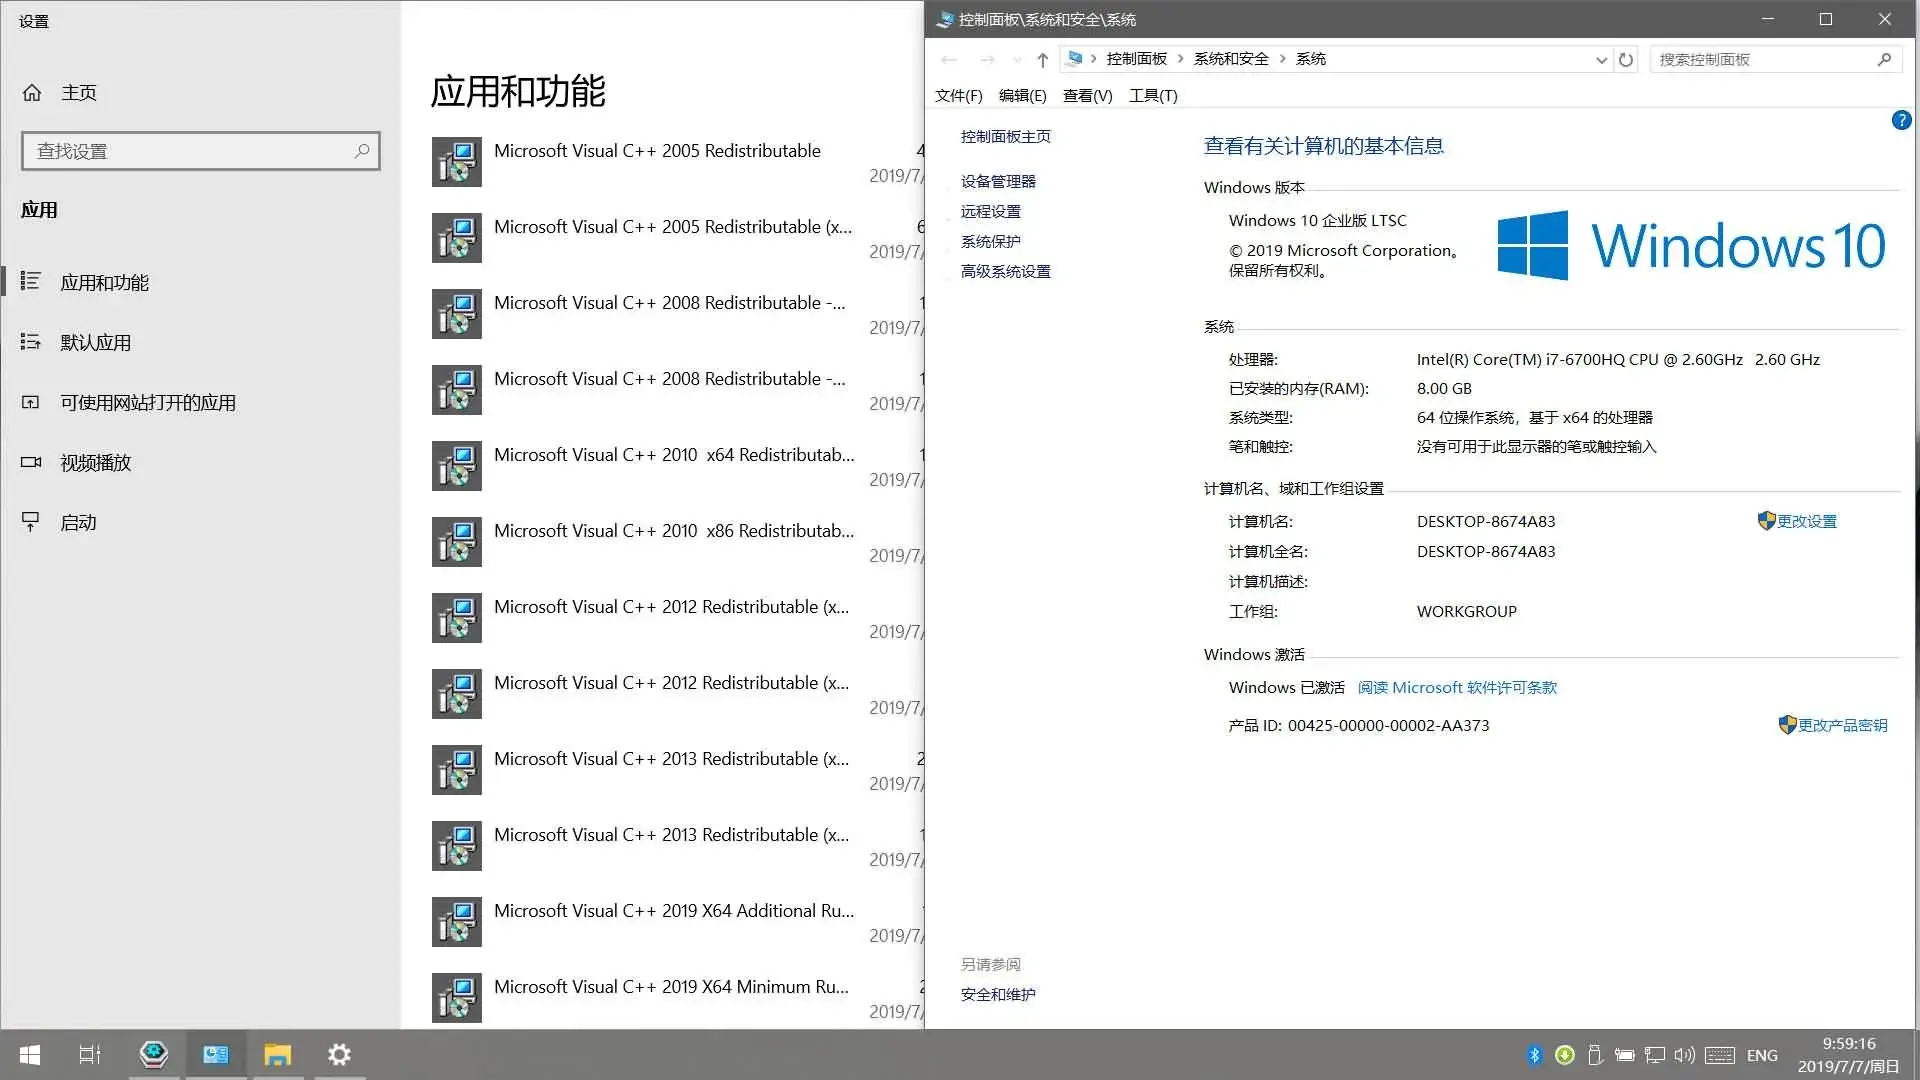The width and height of the screenshot is (1920, 1080).
Task: Click Forward arrow in Control Panel window
Action: click(x=987, y=60)
